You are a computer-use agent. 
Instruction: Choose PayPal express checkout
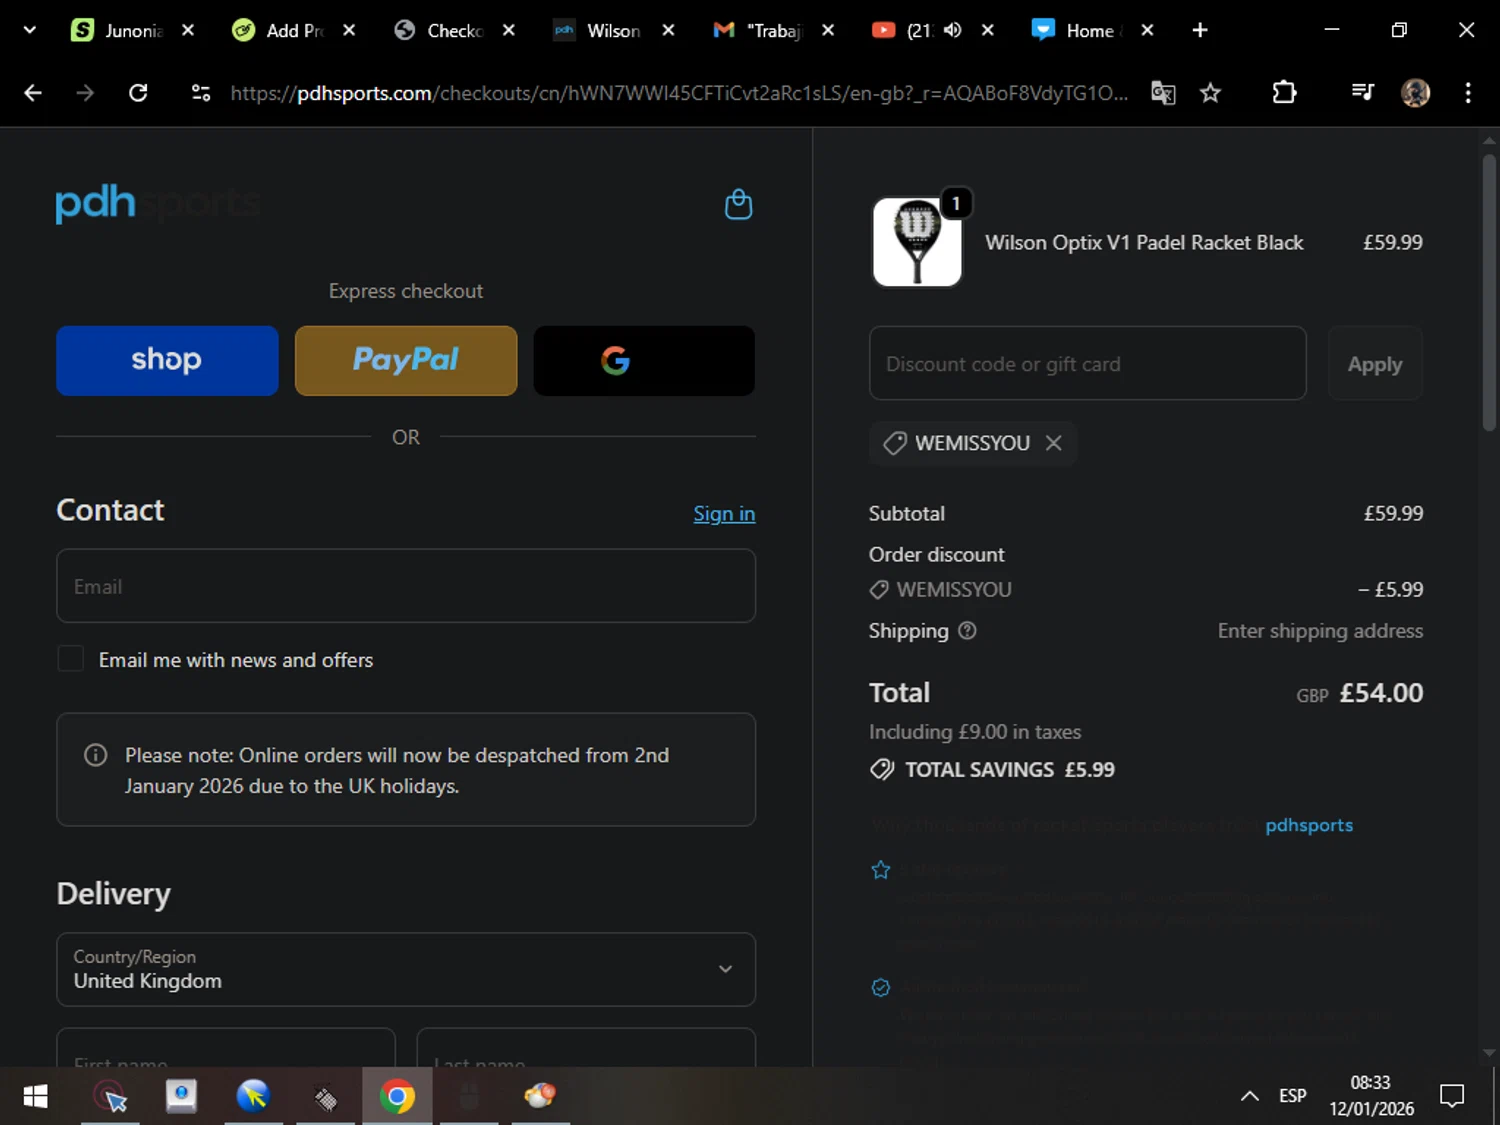(406, 360)
